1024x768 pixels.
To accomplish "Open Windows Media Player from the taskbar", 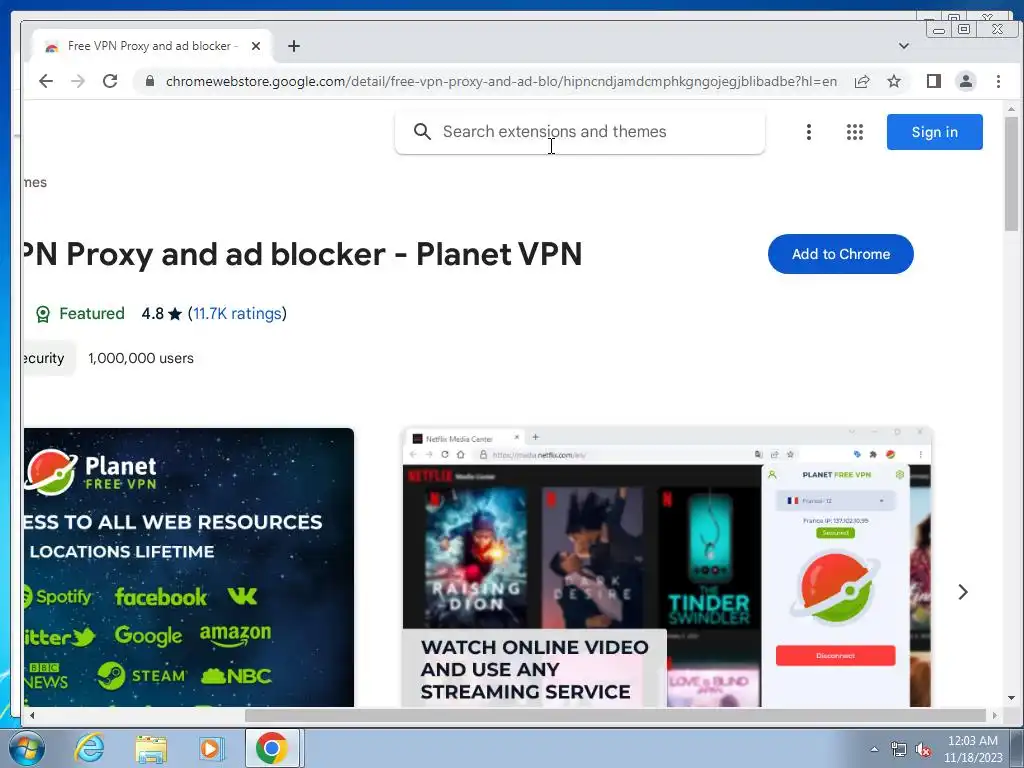I will (x=211, y=748).
